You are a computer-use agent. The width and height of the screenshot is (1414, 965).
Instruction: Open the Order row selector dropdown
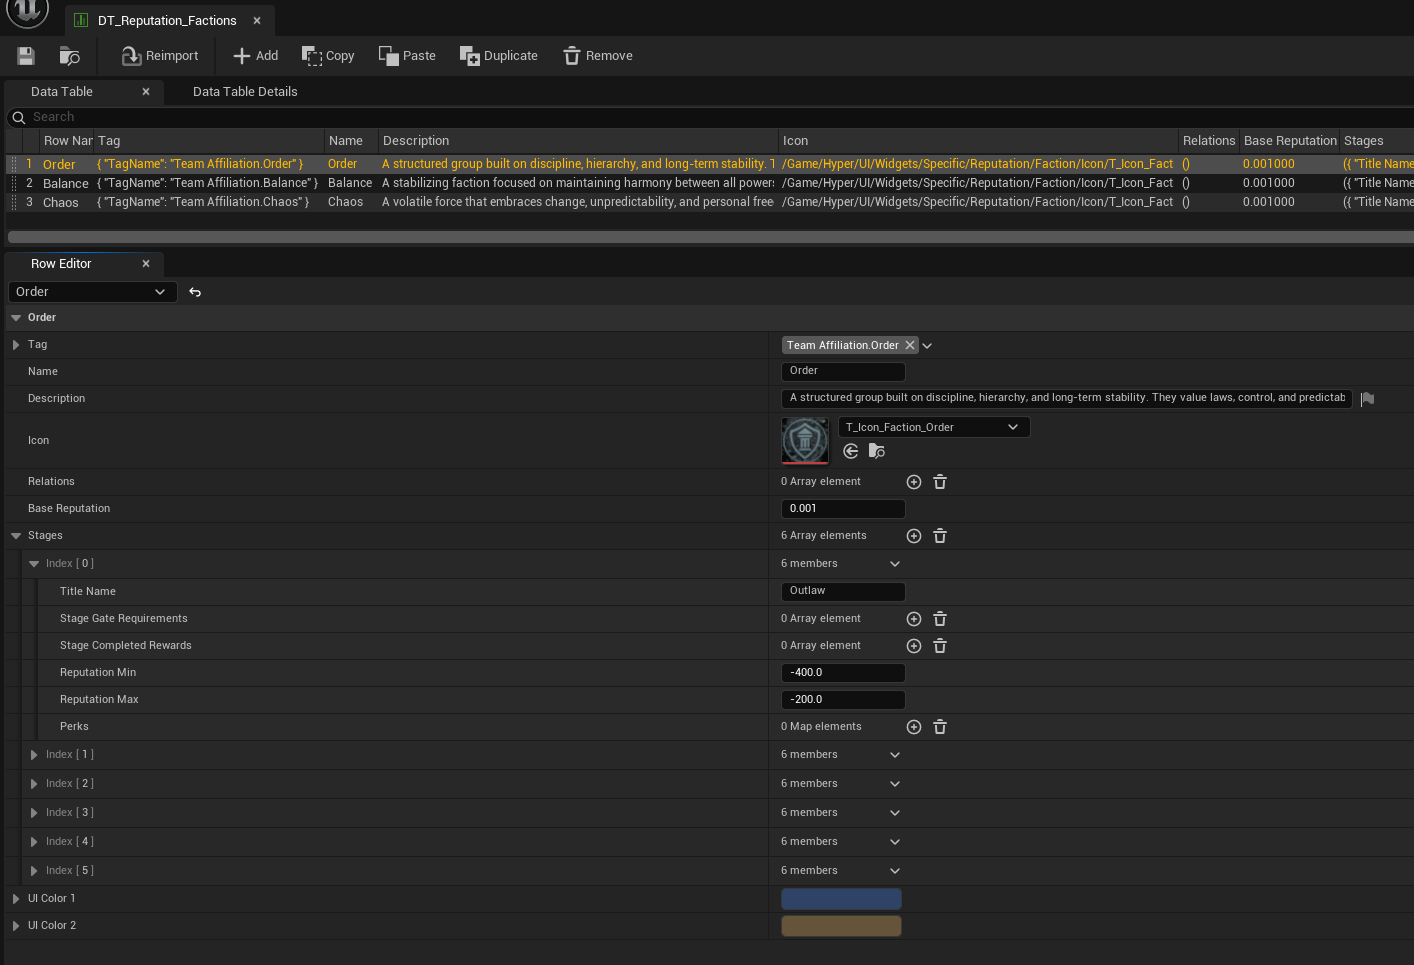coord(92,292)
